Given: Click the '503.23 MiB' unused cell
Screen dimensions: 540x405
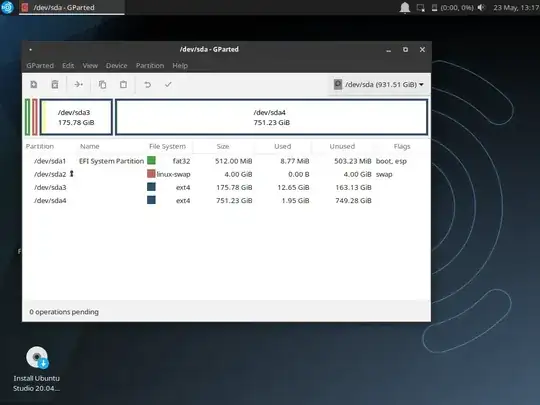Looking at the screenshot, I should 353,161.
